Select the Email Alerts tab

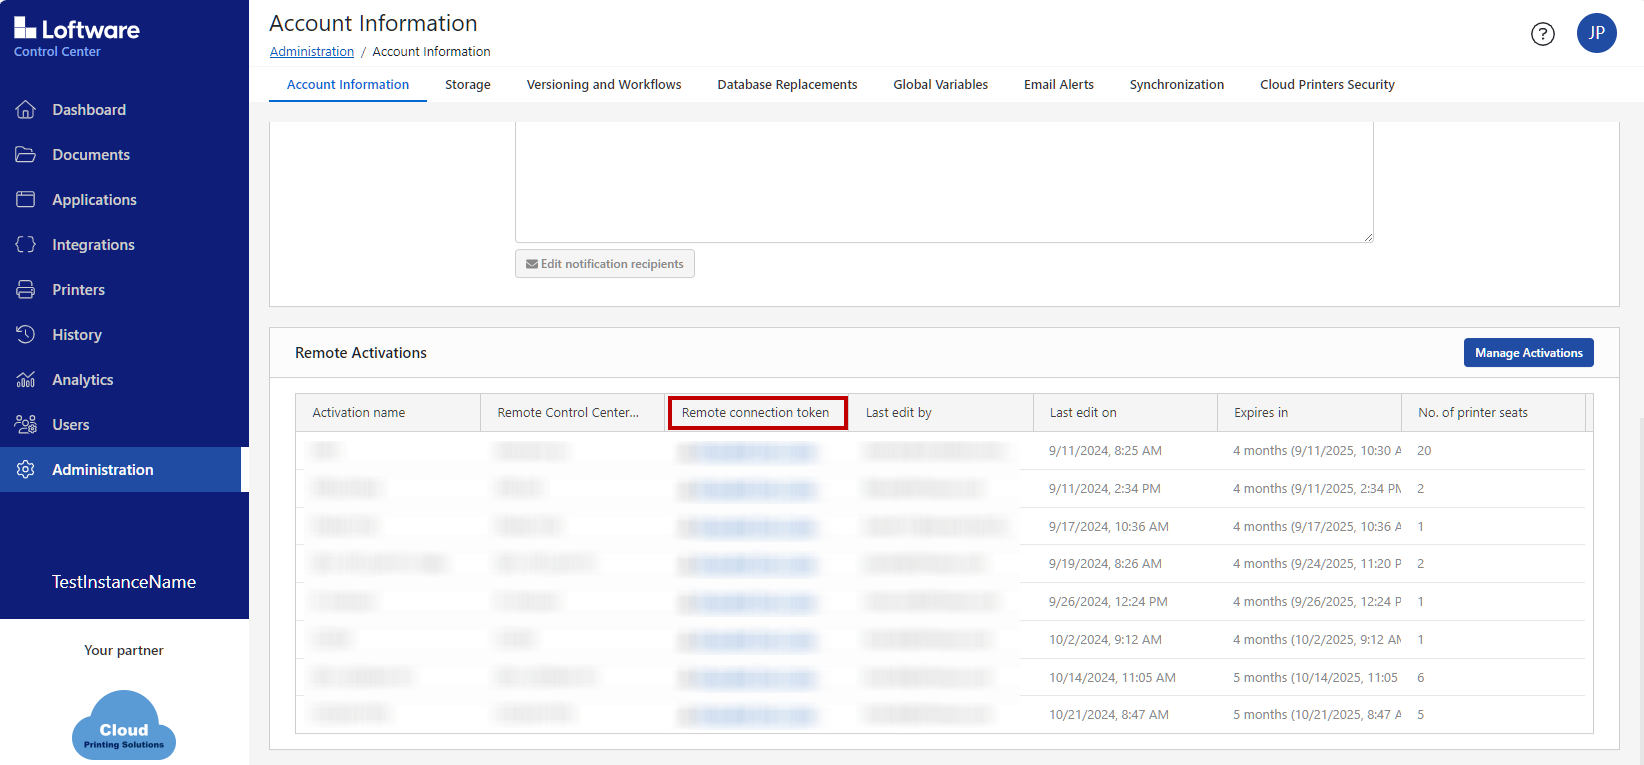(1058, 85)
